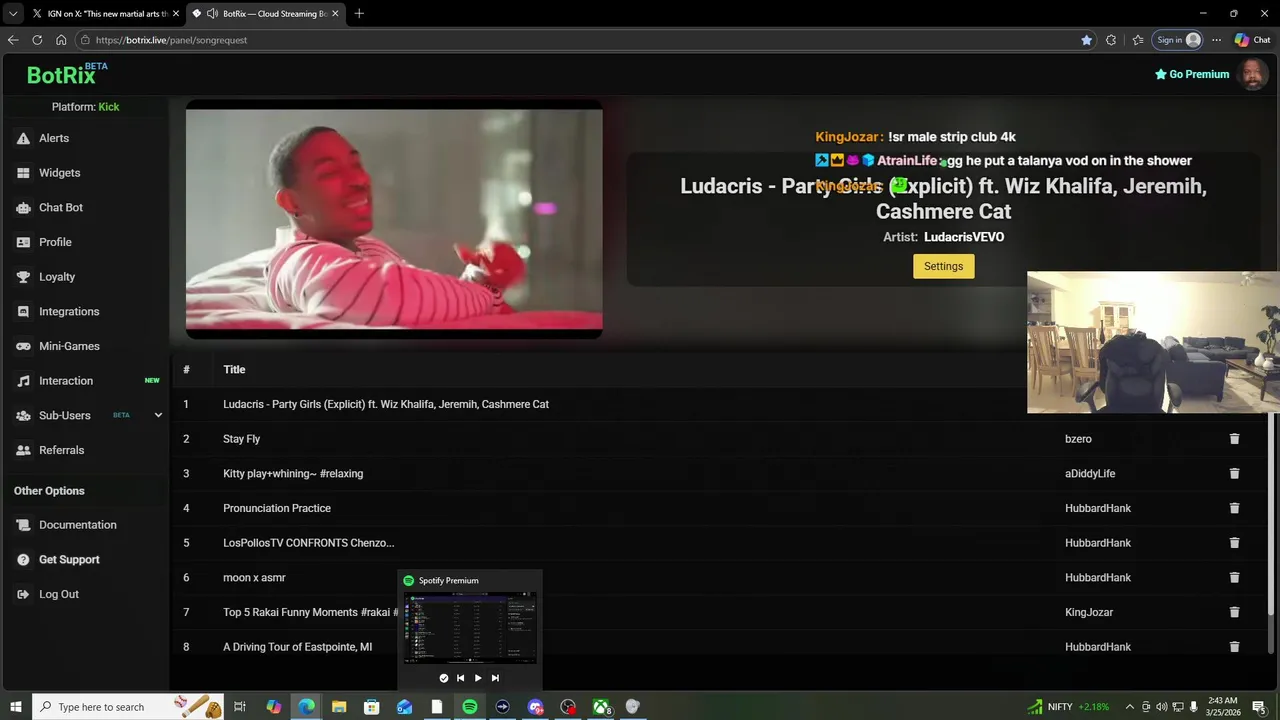Show hidden system tray icons

click(1130, 707)
